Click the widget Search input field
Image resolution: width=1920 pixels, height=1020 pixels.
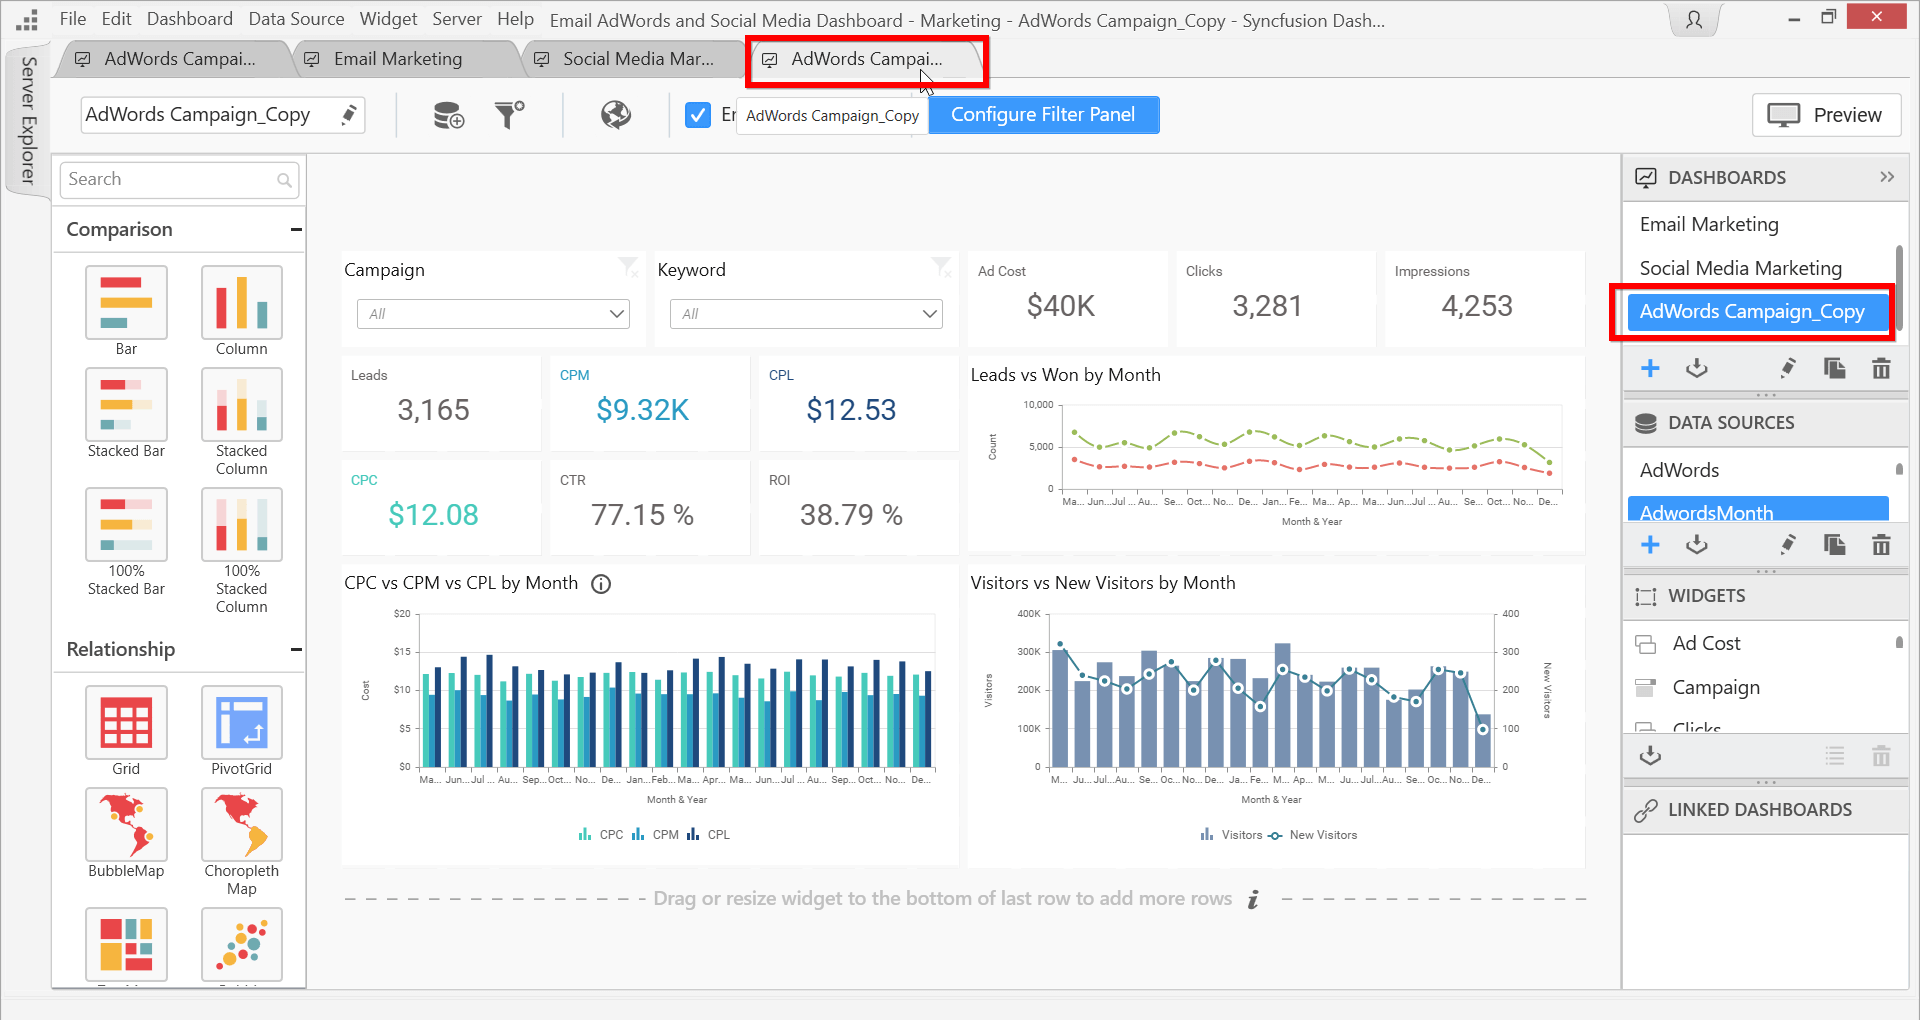click(170, 180)
